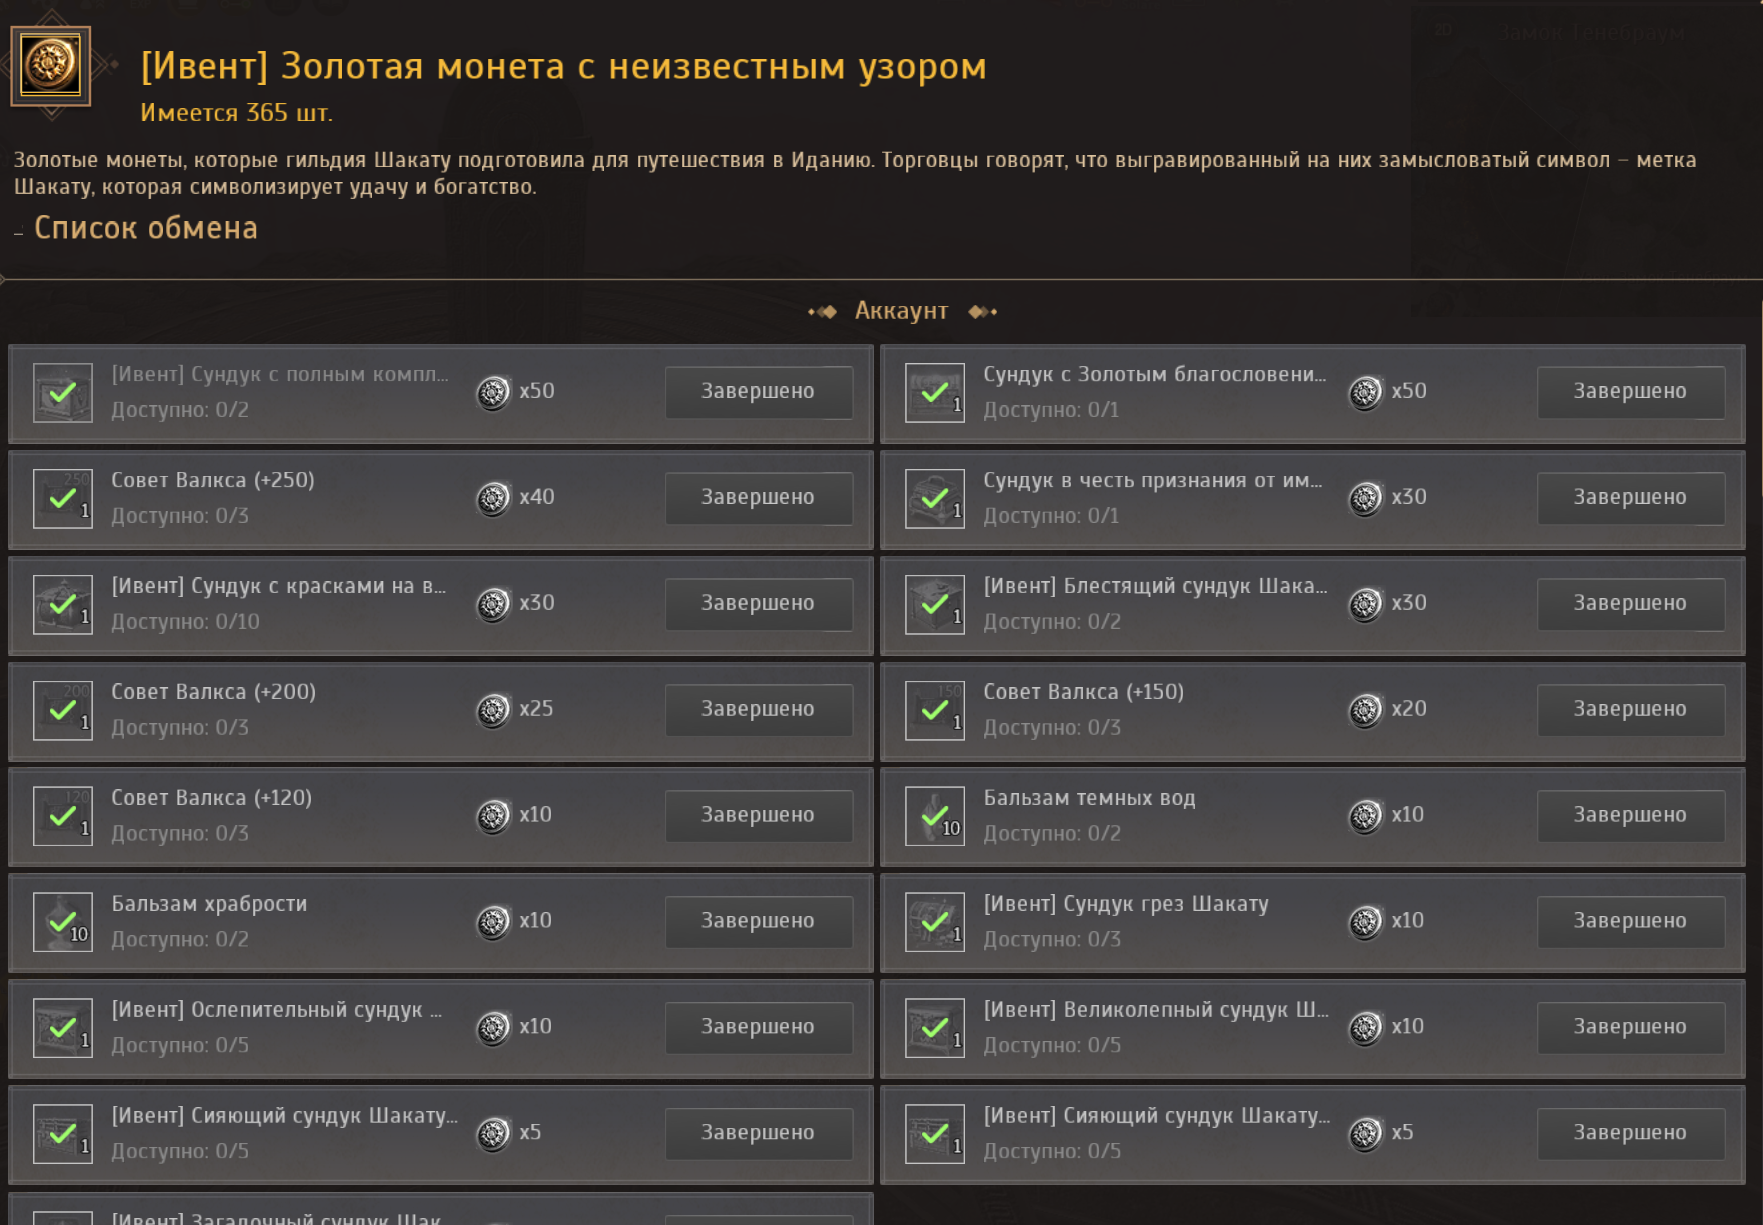Click the Сундук с Золотым благословением chest icon

click(x=934, y=392)
